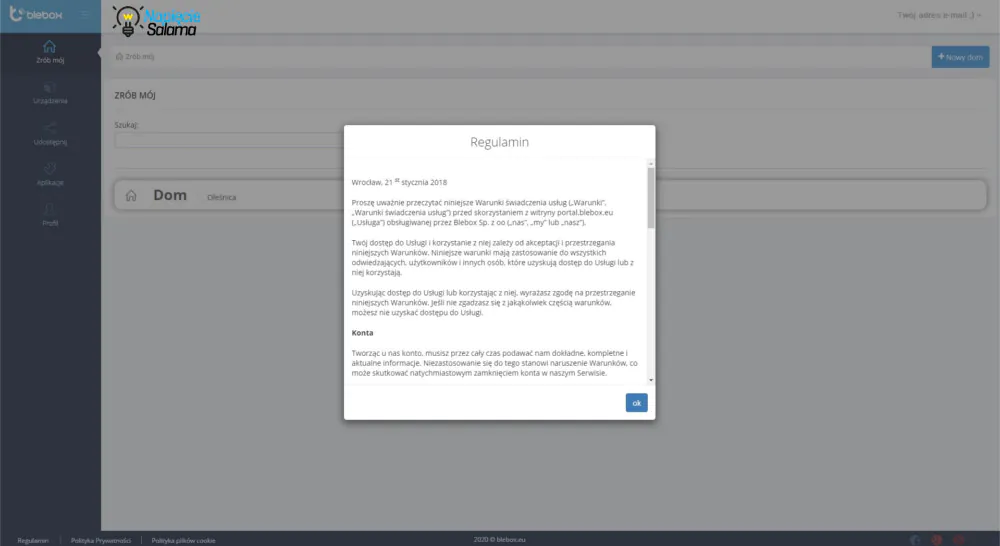This screenshot has width=1000, height=546.
Task: Click the Facebook icon in the footer
Action: (915, 540)
